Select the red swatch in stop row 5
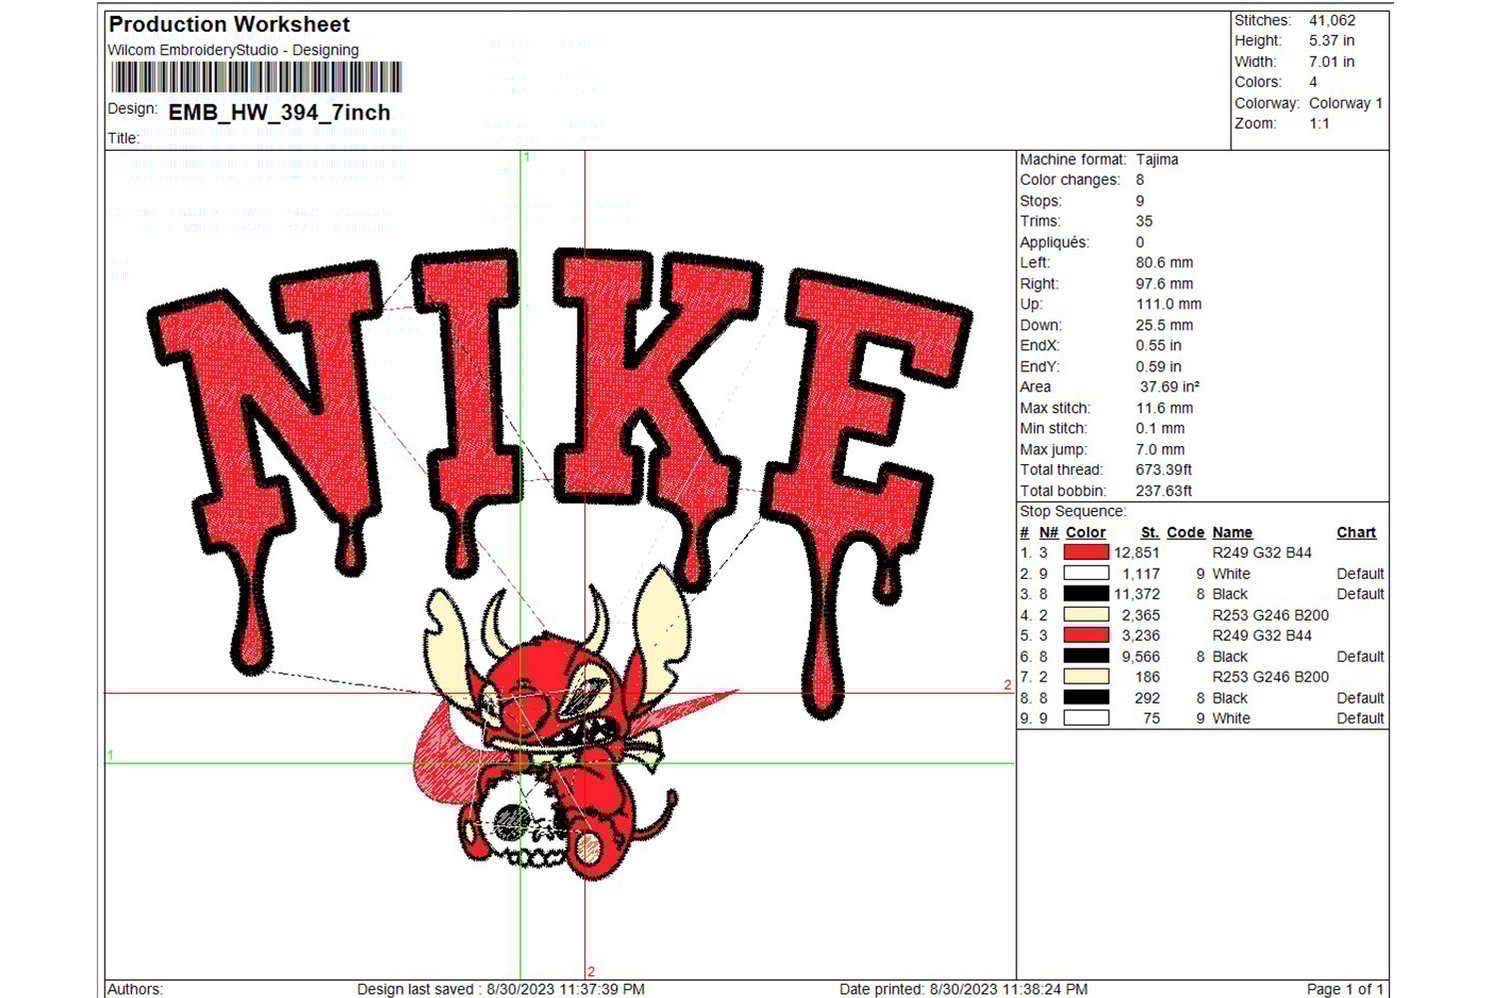 (x=1086, y=635)
